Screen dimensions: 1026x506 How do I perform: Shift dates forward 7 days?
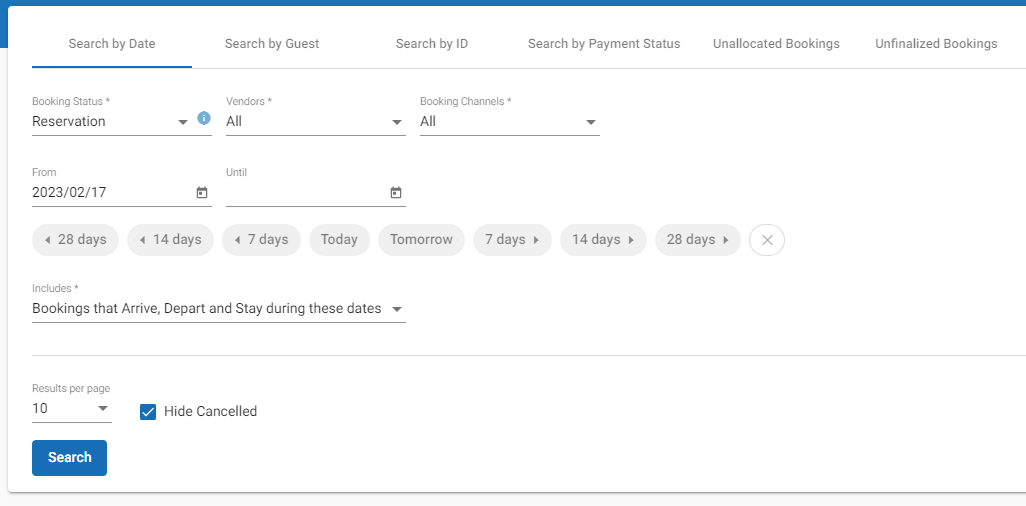click(x=512, y=240)
